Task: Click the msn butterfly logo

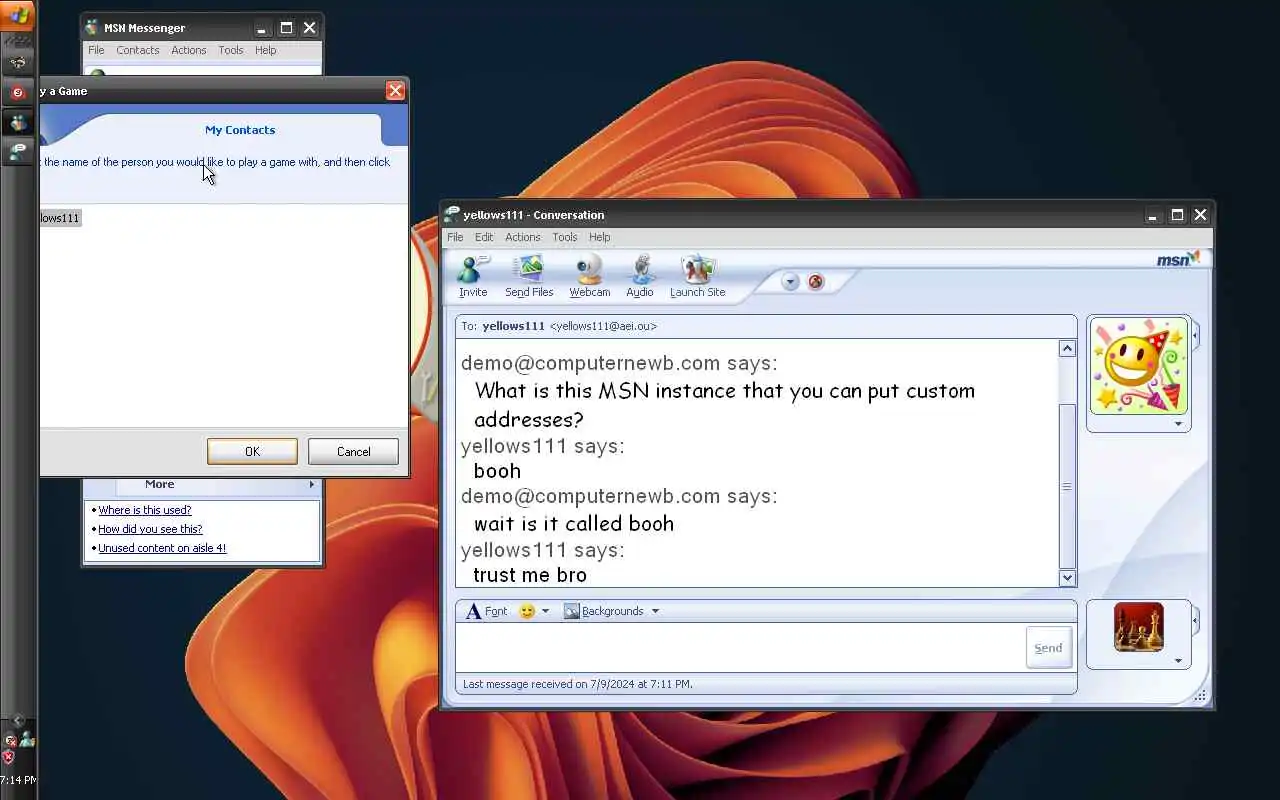Action: (1178, 259)
